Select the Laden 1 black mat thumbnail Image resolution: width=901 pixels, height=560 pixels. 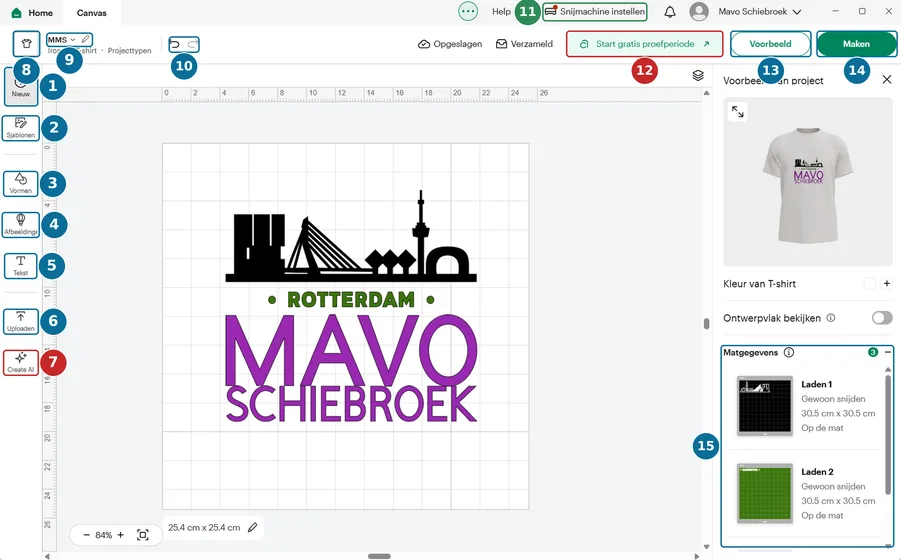[x=765, y=406]
